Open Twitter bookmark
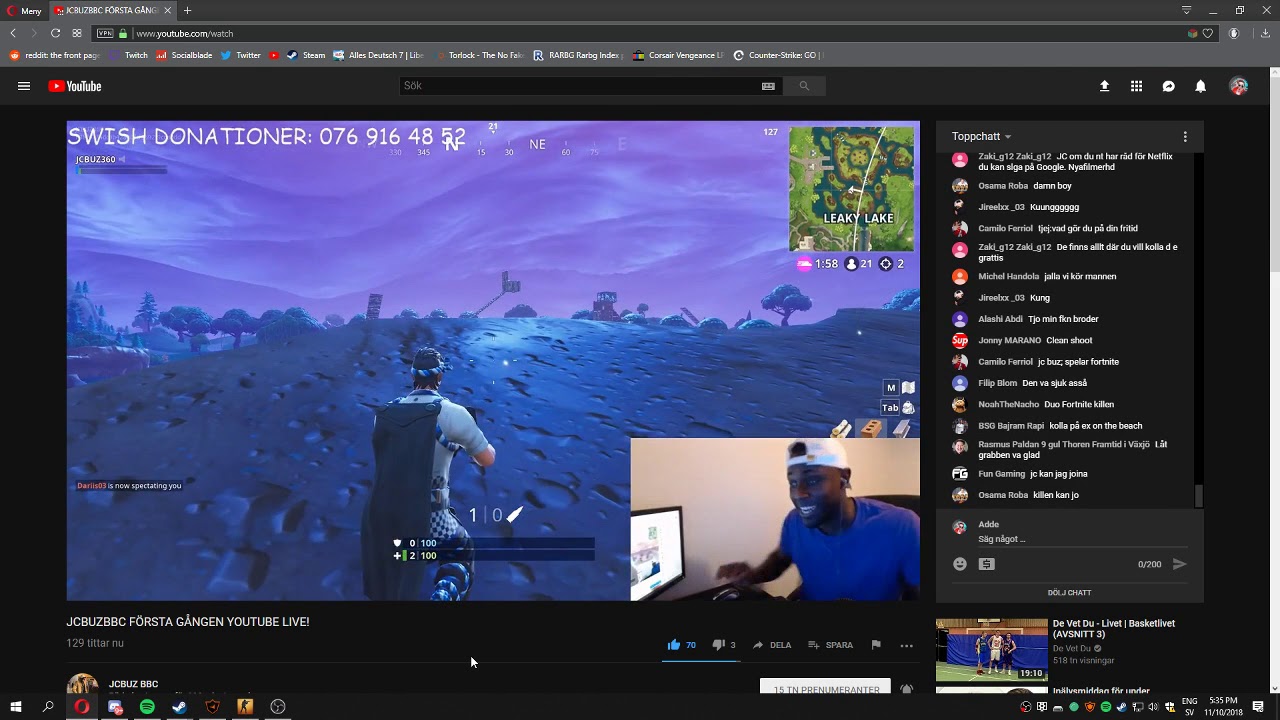This screenshot has height=720, width=1280. click(x=241, y=56)
